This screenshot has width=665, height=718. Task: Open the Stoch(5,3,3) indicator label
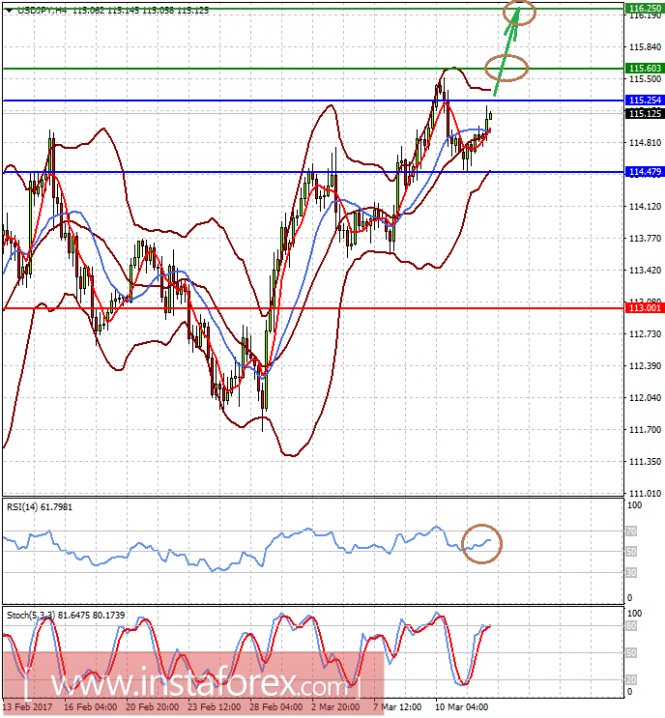(65, 615)
